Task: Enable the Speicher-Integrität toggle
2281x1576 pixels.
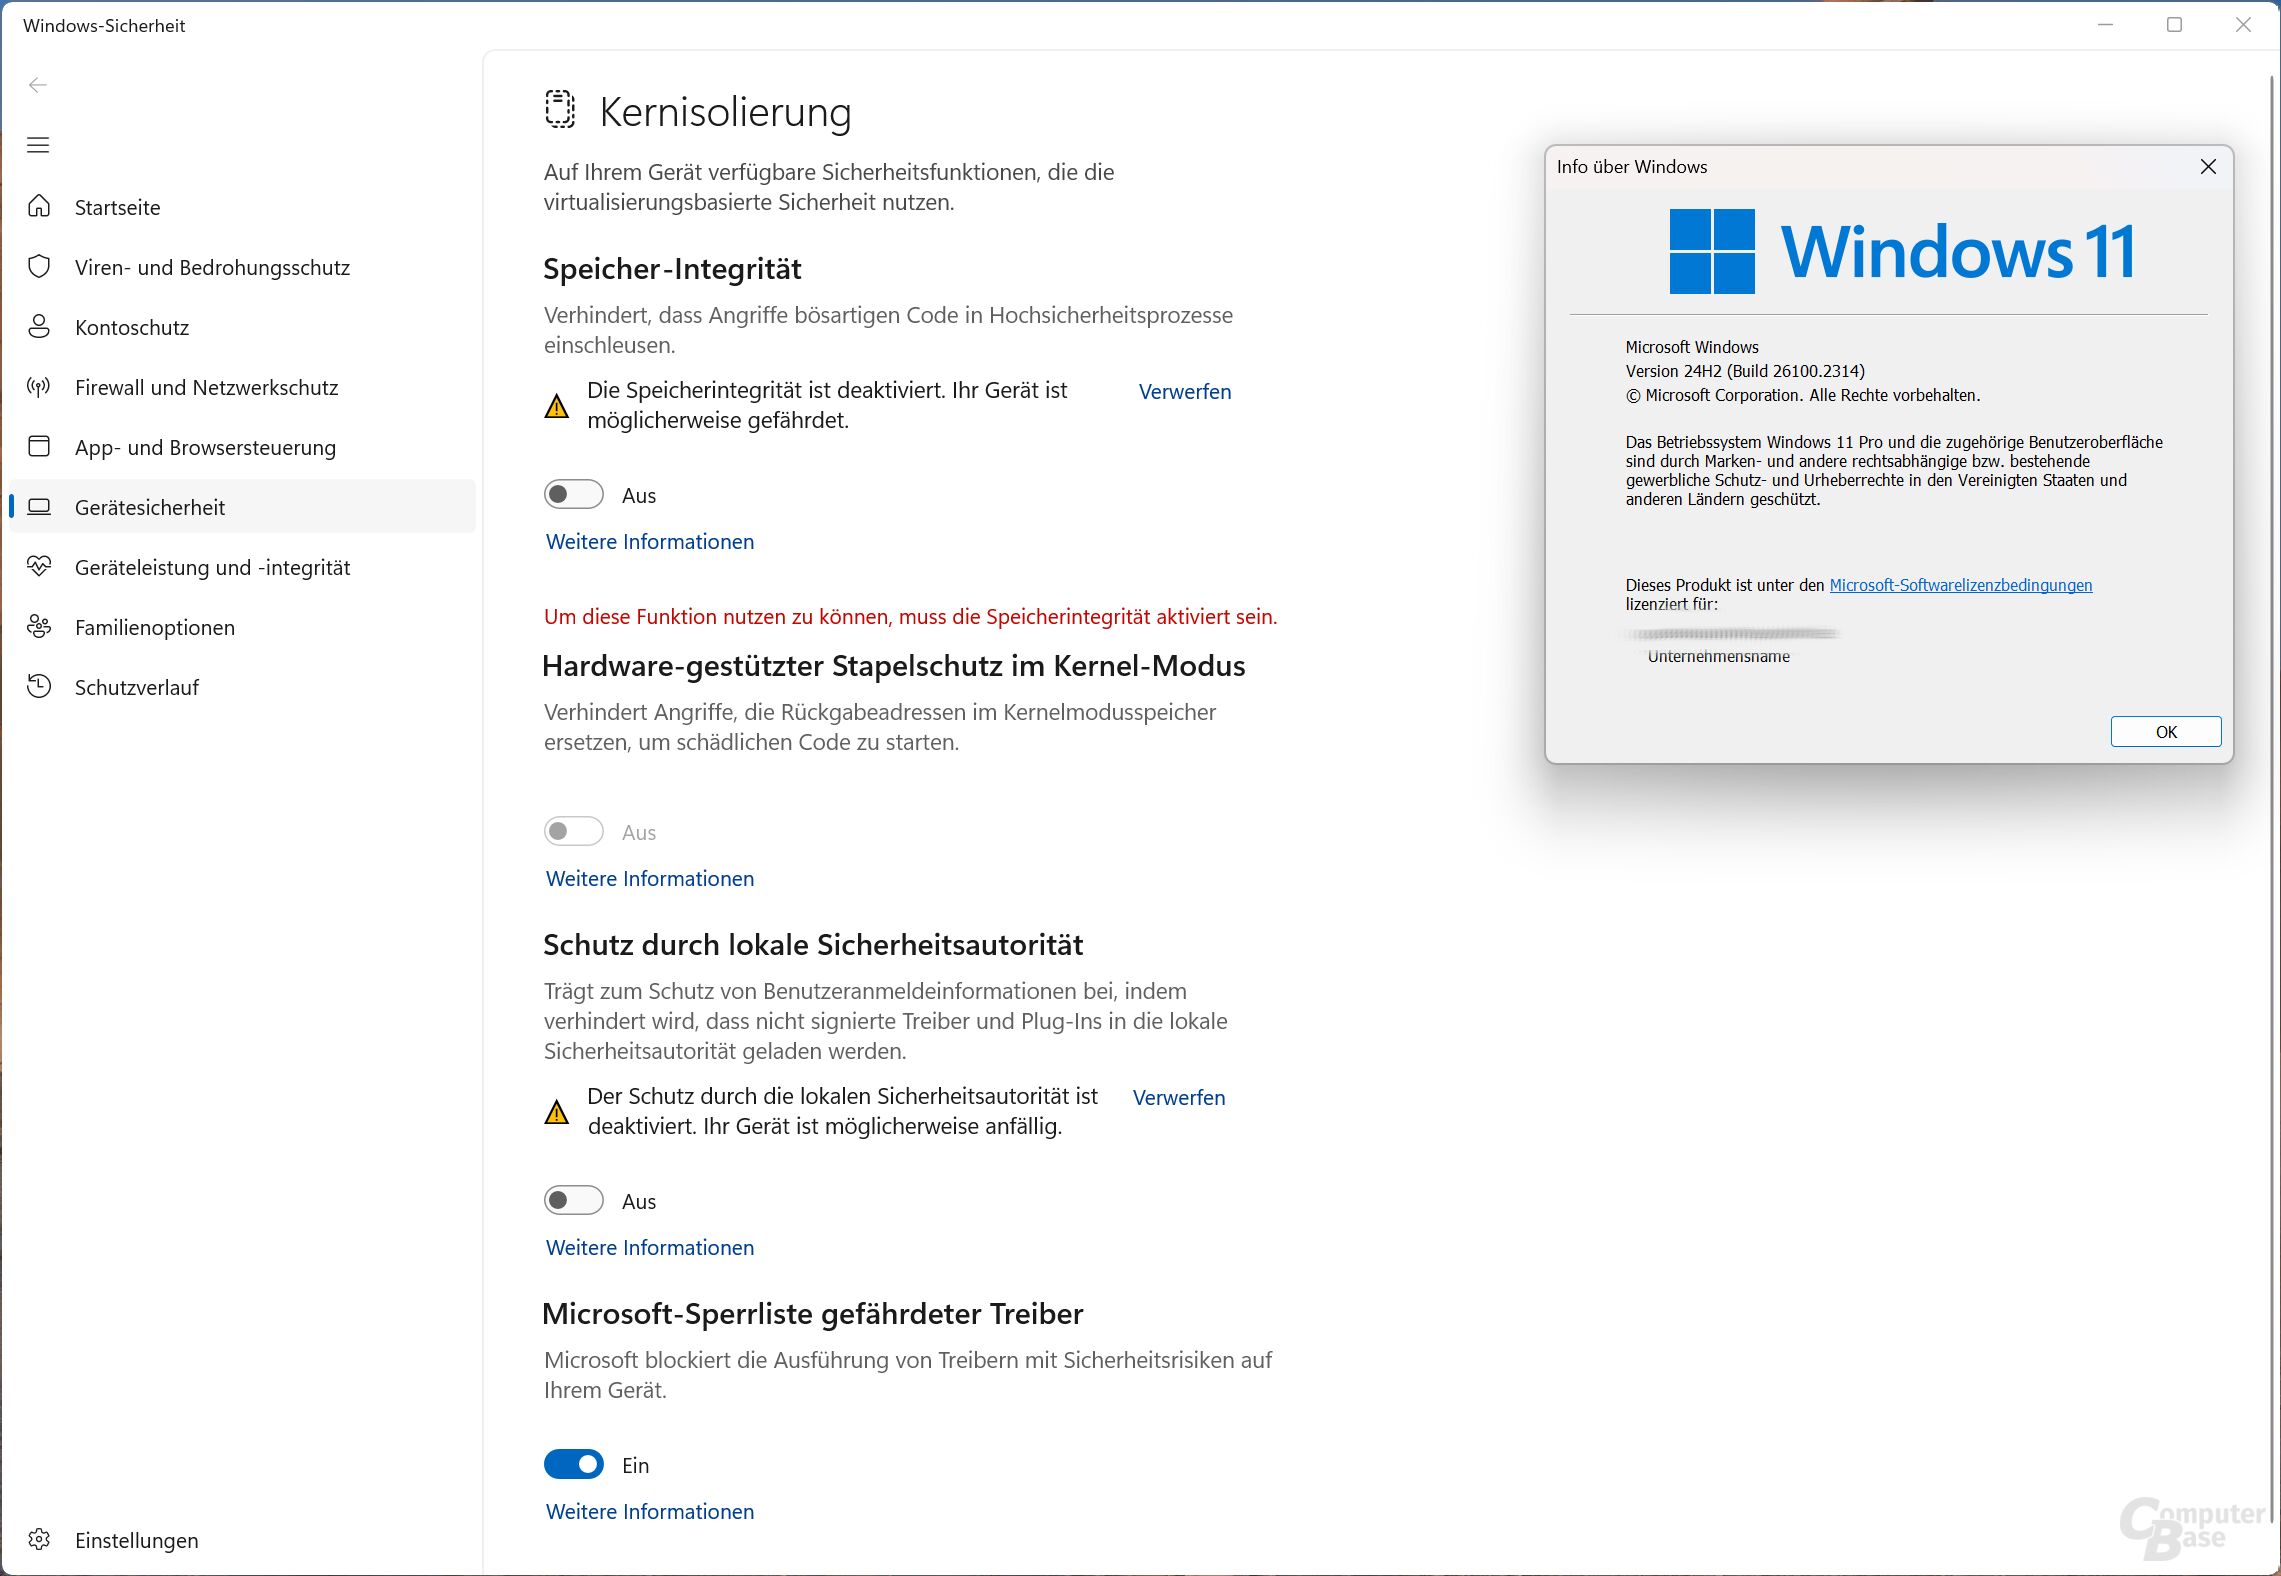Action: click(573, 495)
